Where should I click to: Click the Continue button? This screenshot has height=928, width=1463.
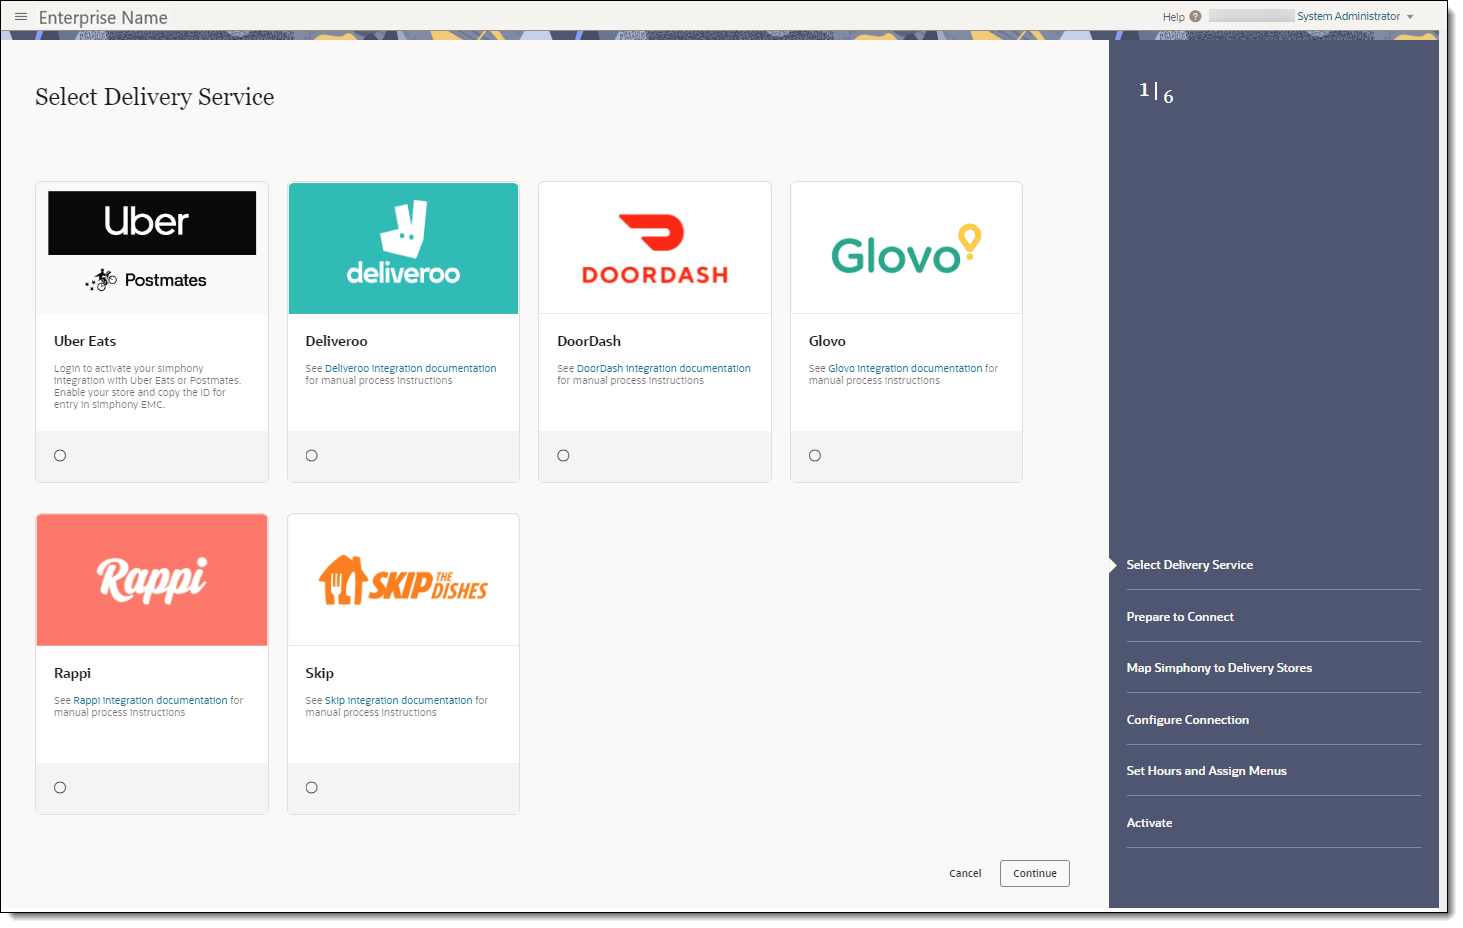coord(1035,873)
